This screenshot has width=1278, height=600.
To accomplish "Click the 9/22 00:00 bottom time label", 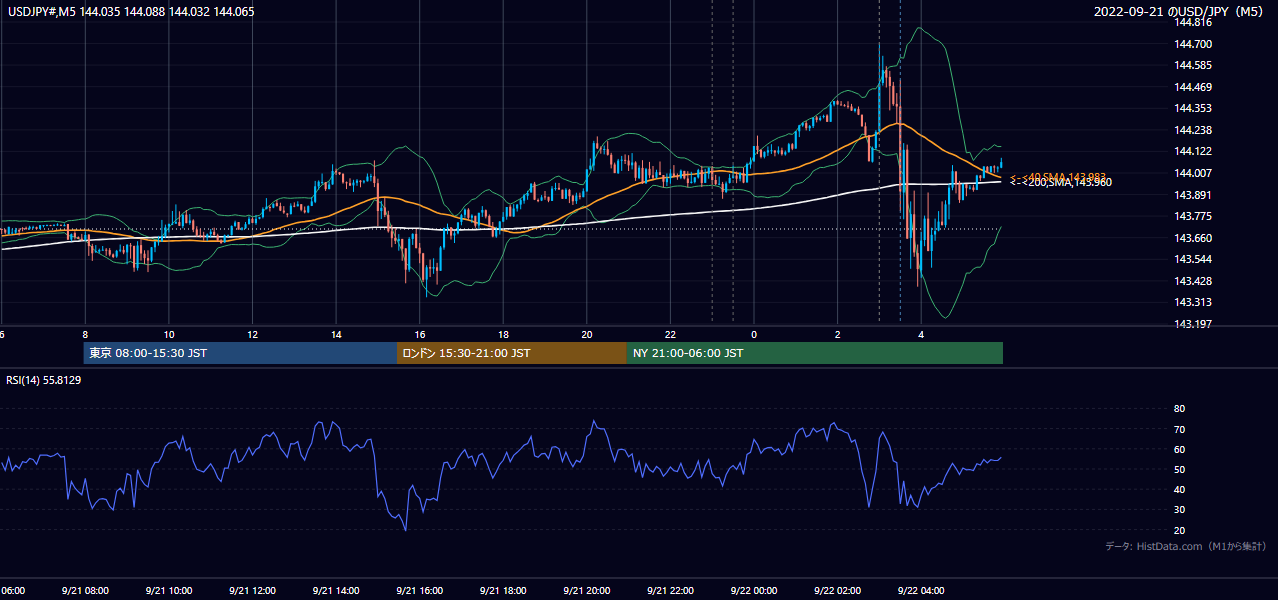I will 754,590.
